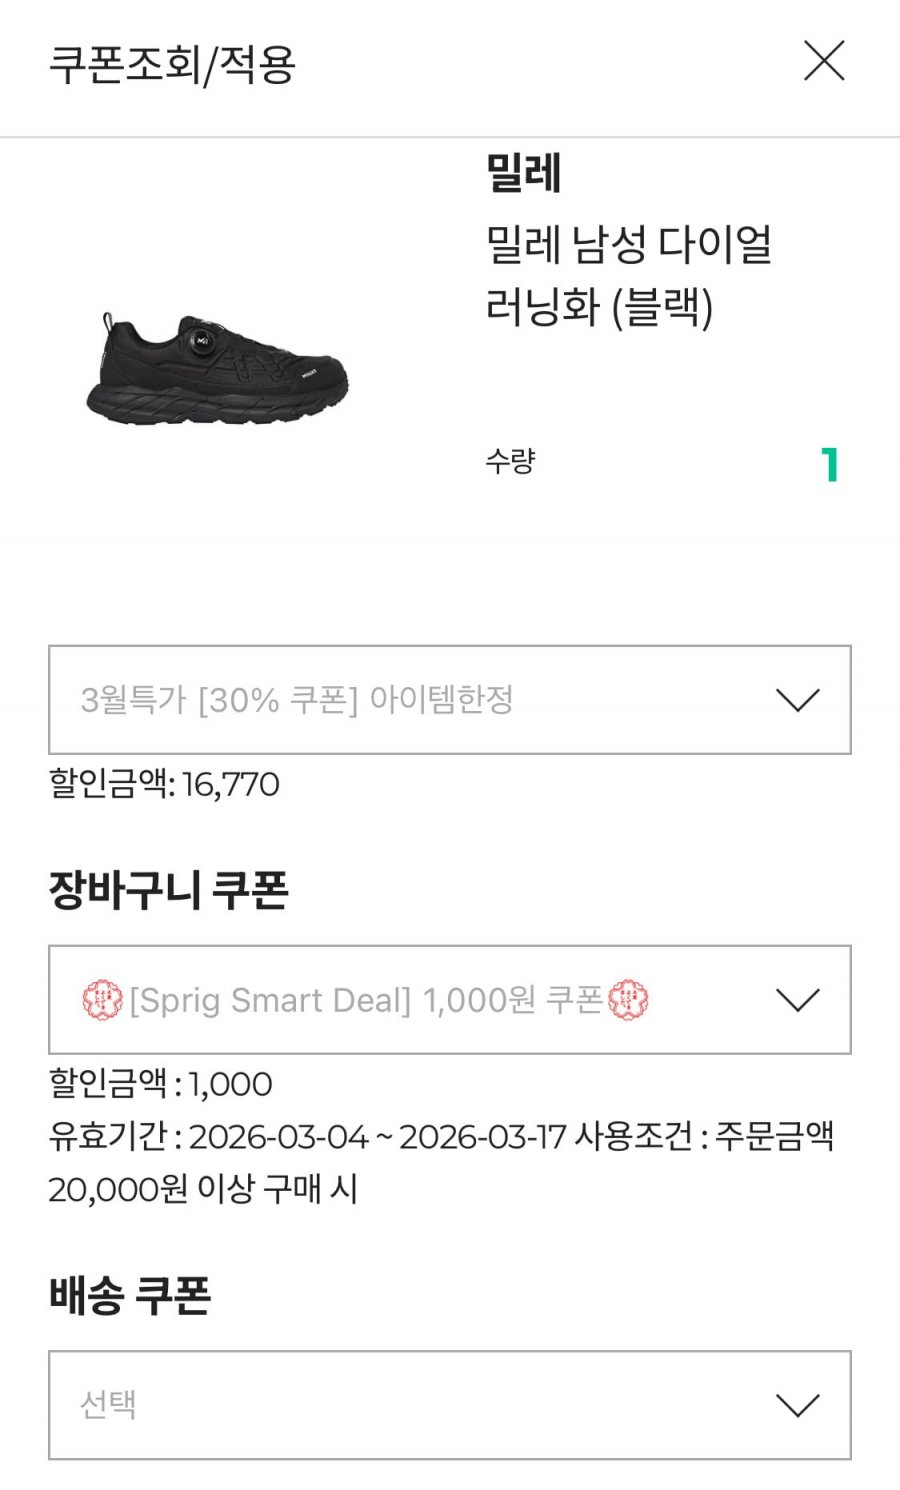Click the red emblem before [Sprig Smart Deal]
The width and height of the screenshot is (900, 1490).
[x=102, y=1000]
